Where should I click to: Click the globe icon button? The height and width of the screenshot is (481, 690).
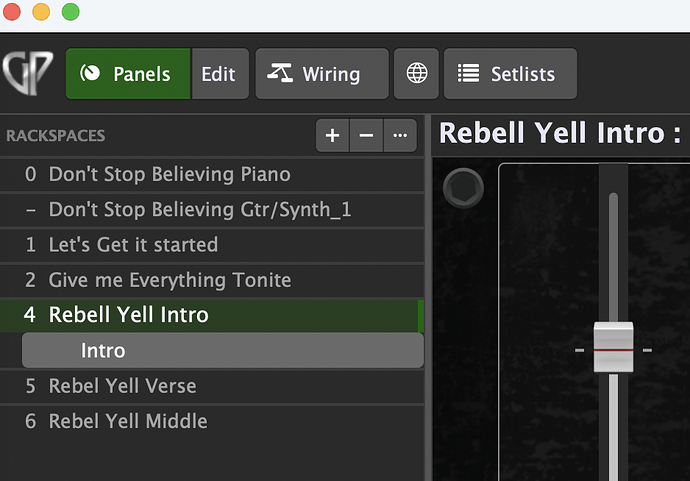click(x=416, y=74)
